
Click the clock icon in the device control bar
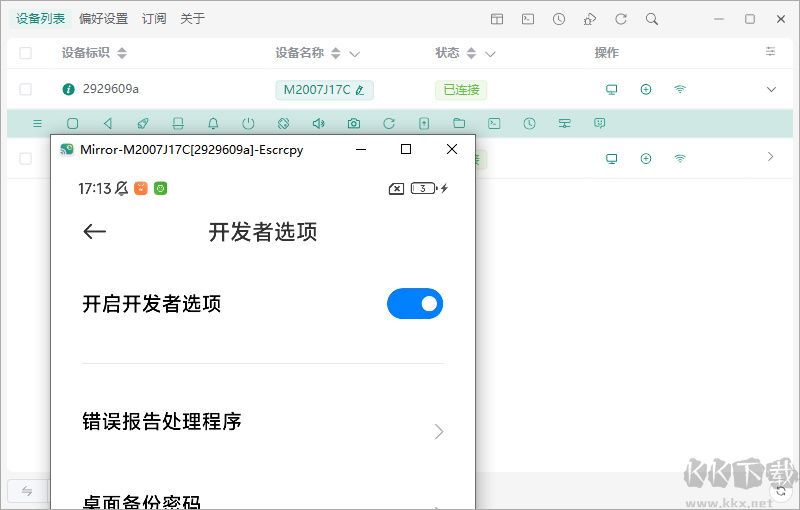pos(529,123)
